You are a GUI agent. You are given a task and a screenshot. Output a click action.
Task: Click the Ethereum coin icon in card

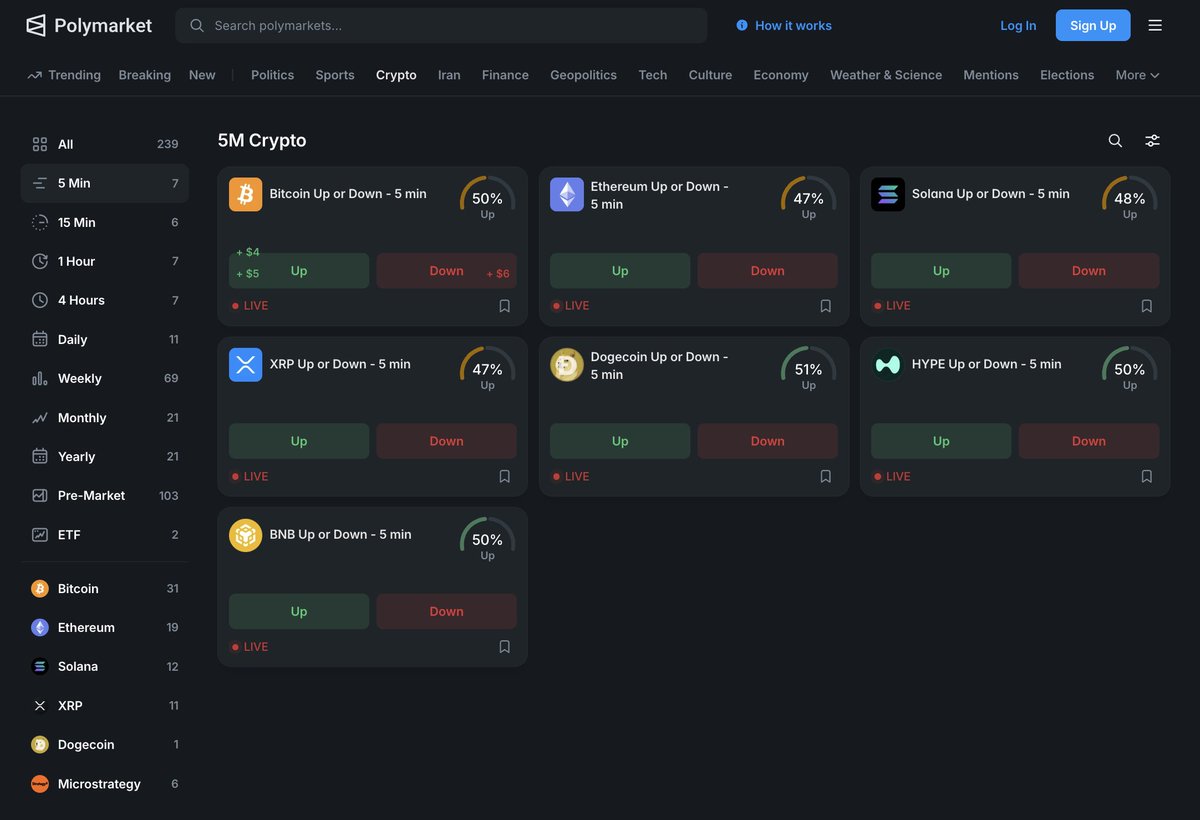click(x=567, y=194)
